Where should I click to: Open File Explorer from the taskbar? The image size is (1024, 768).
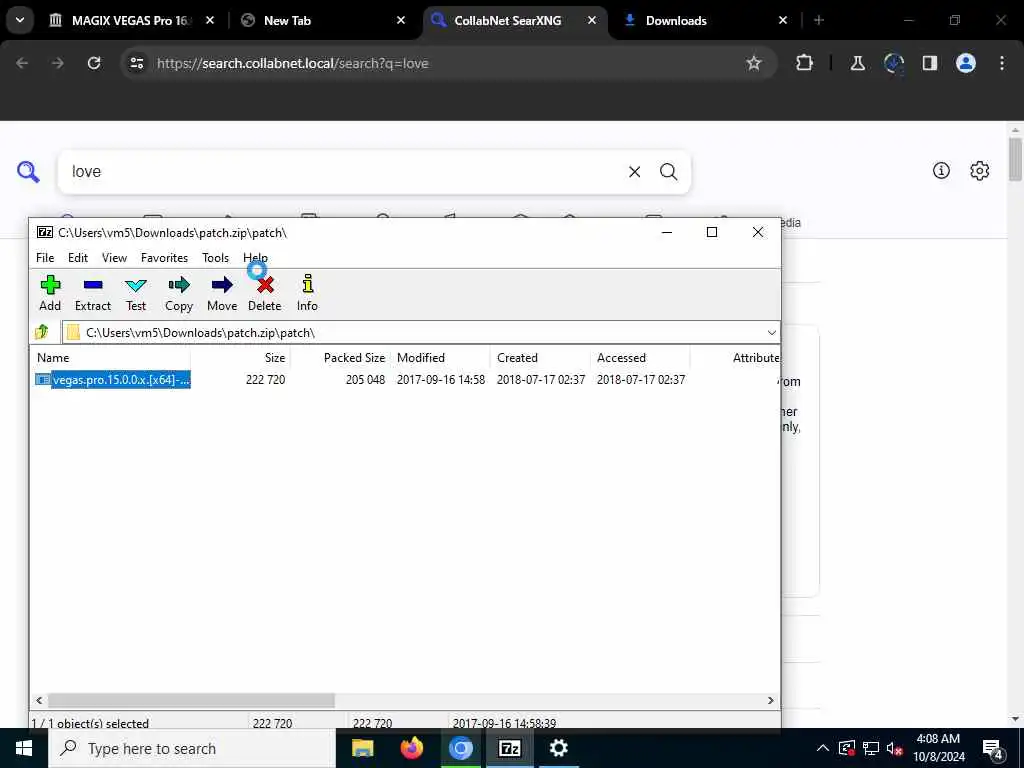pos(362,748)
